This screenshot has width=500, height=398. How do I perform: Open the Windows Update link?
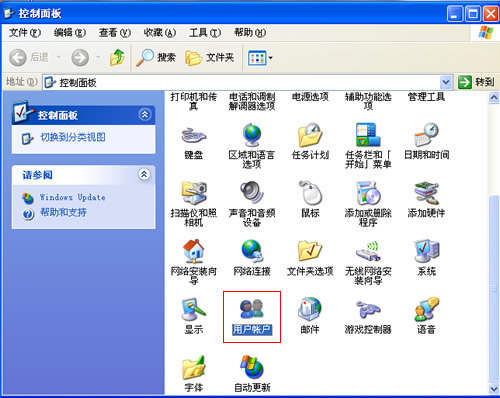(x=73, y=197)
